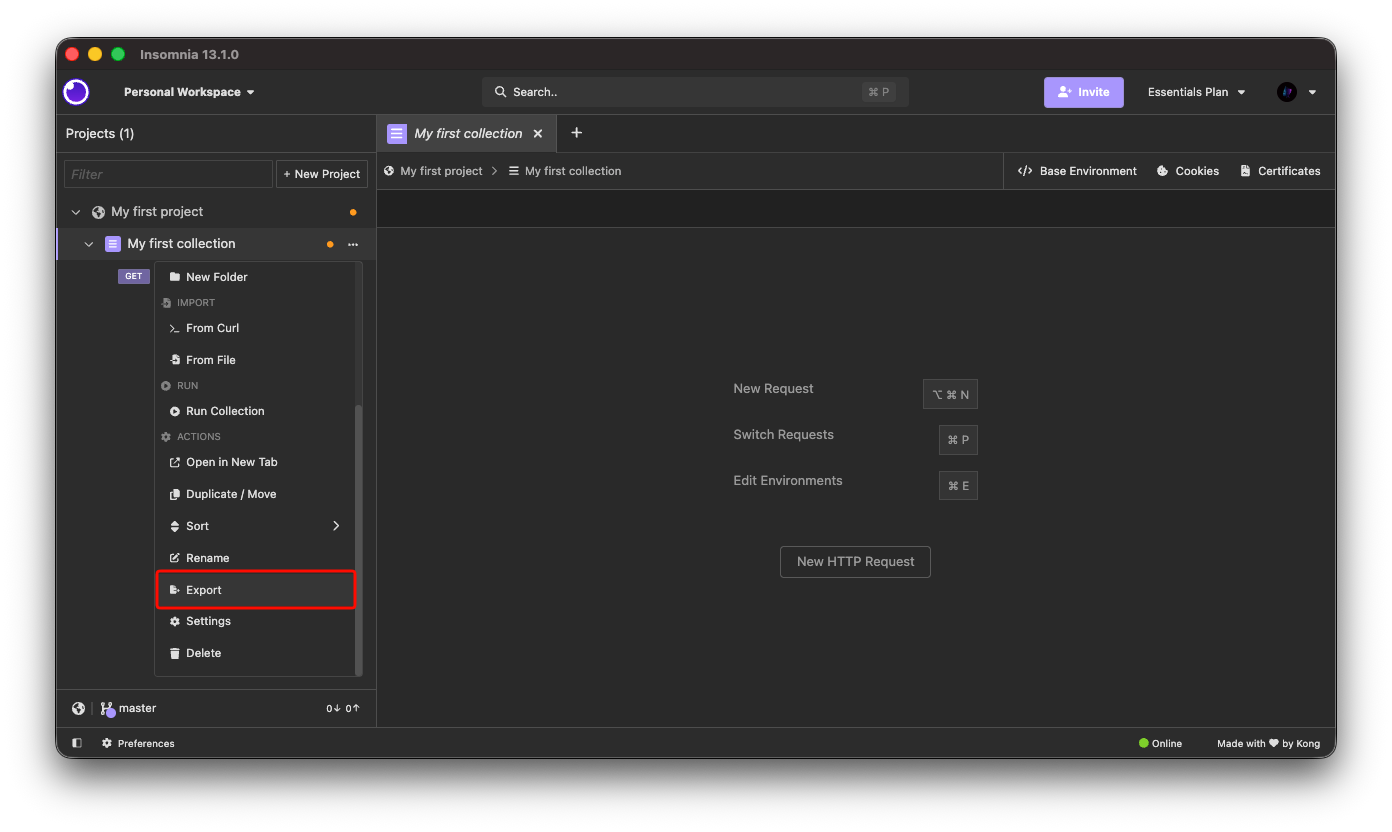Click the collection's three-dot menu icon
This screenshot has height=832, width=1392.
pos(353,244)
